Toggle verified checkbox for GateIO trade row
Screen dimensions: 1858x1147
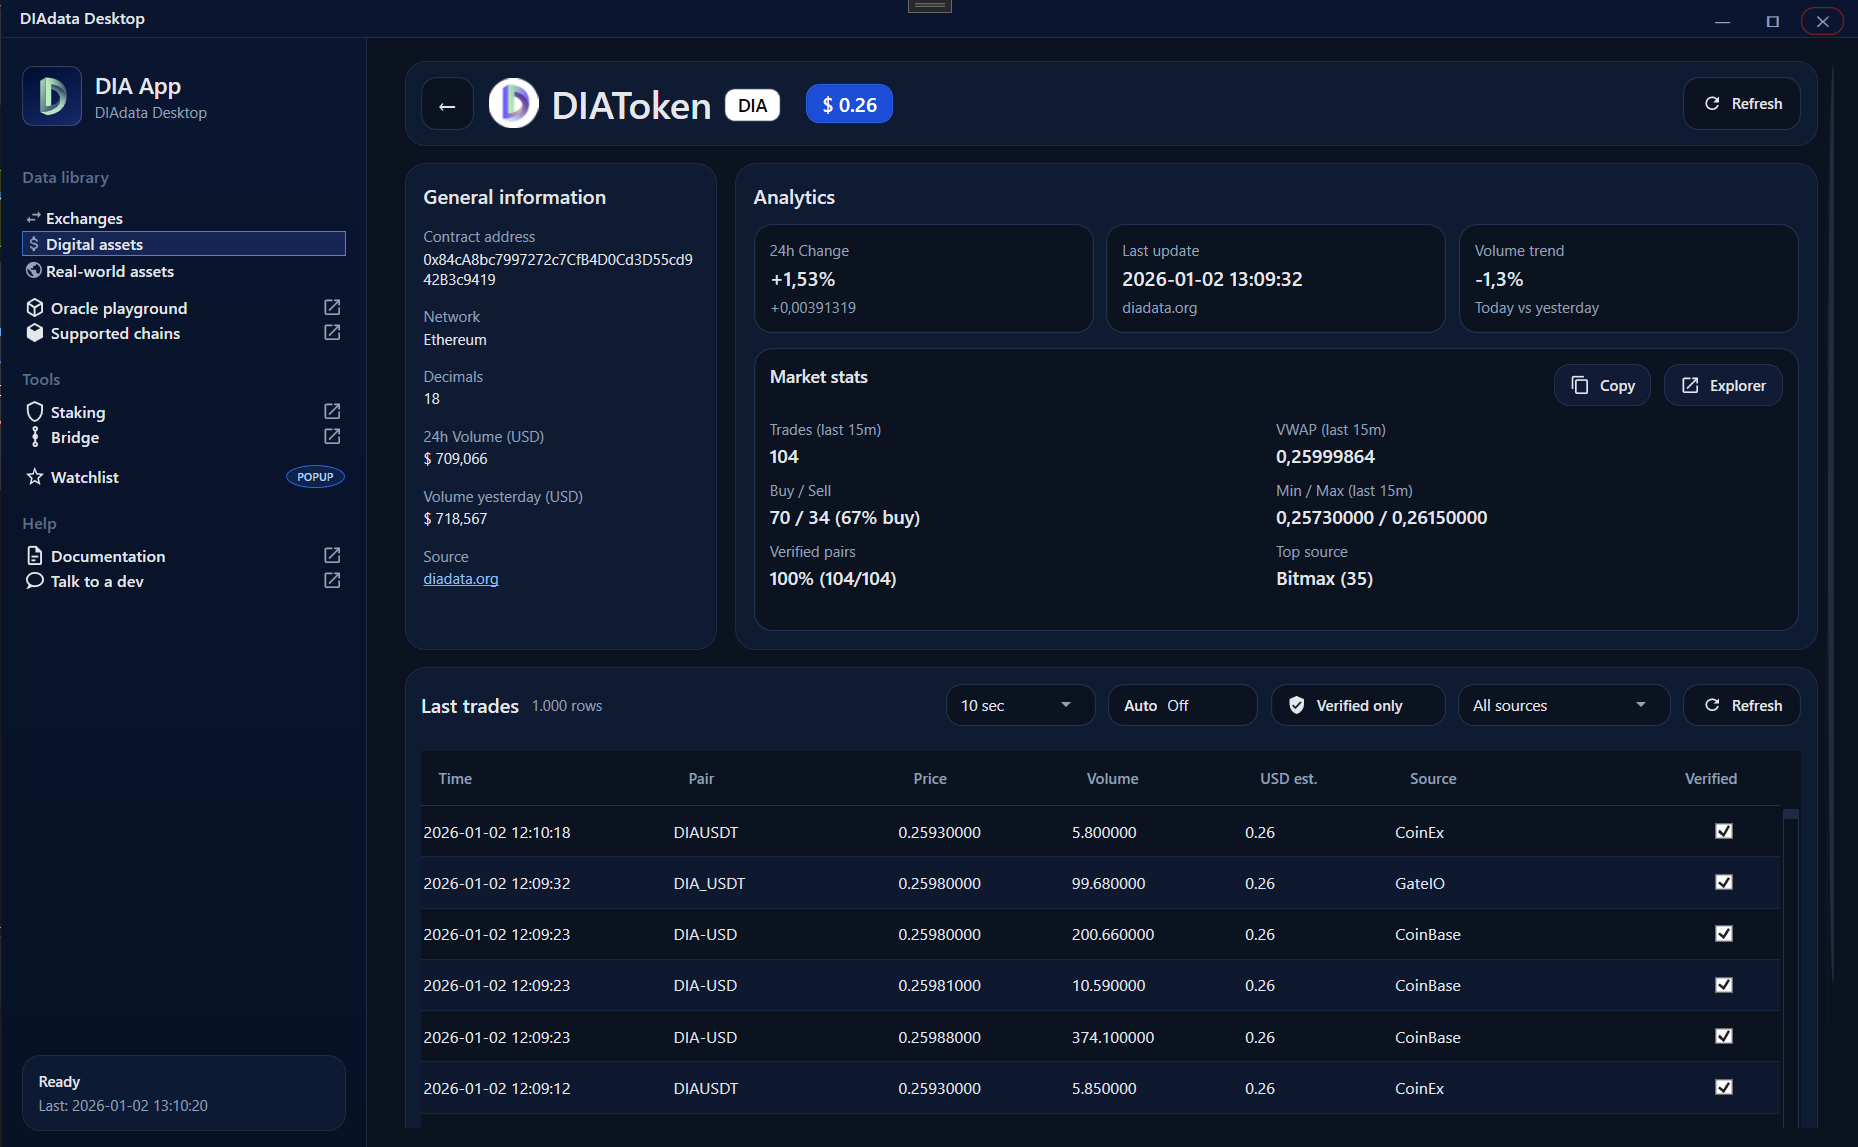coord(1723,882)
